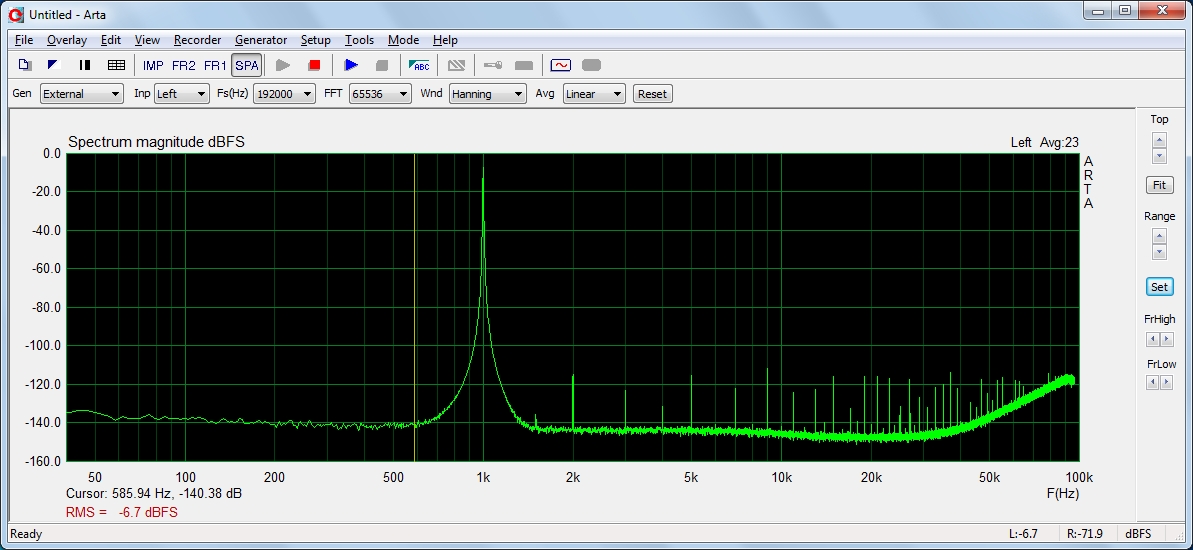Open the Tools menu
This screenshot has height=550, width=1193.
coord(359,40)
